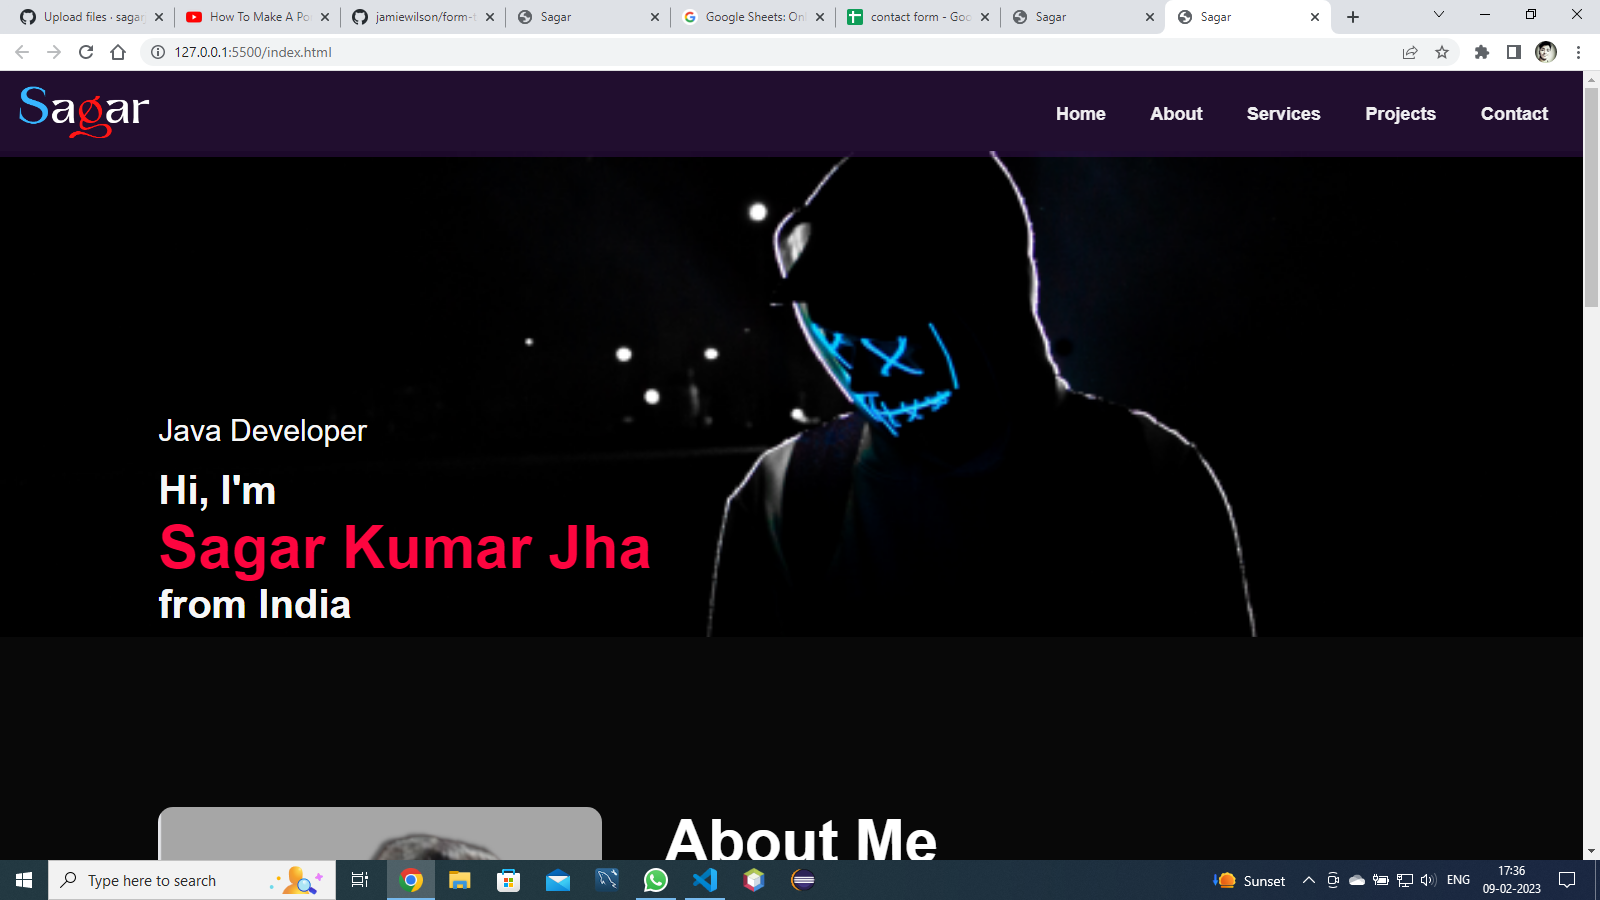The height and width of the screenshot is (900, 1600).
Task: Open the Chrome extensions puzzle icon
Action: 1482,52
